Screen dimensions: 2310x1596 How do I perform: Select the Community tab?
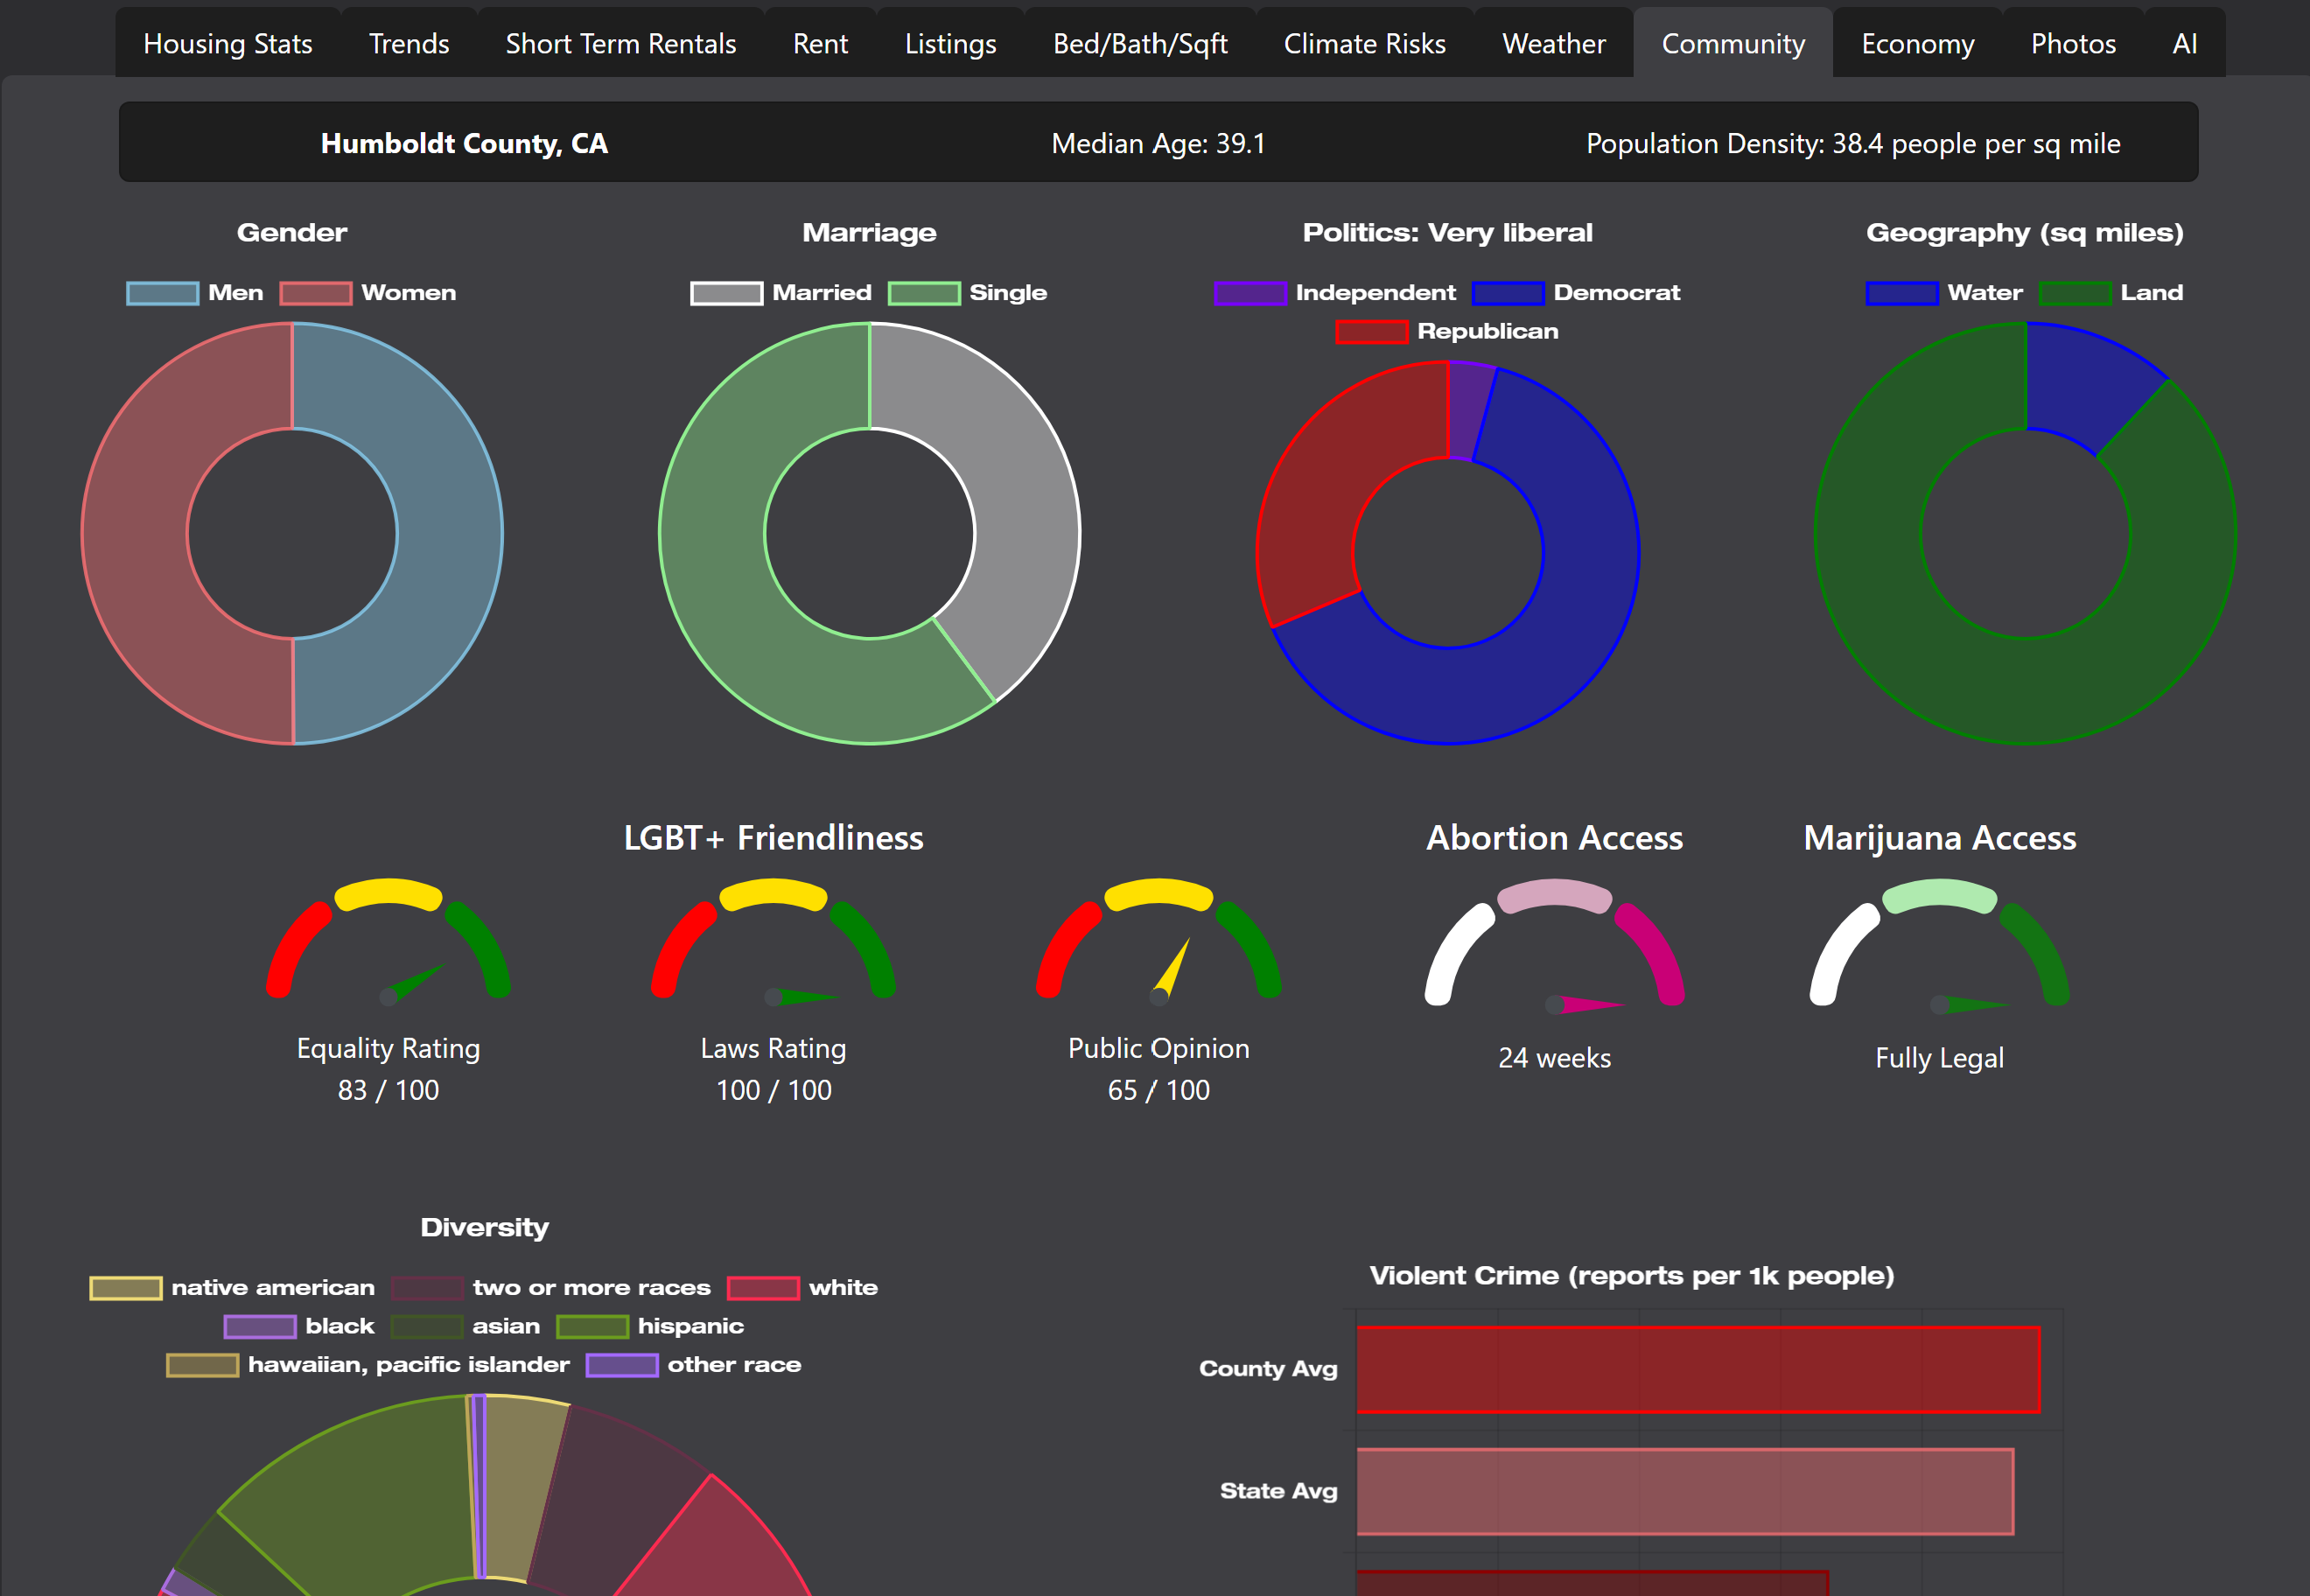1733,43
